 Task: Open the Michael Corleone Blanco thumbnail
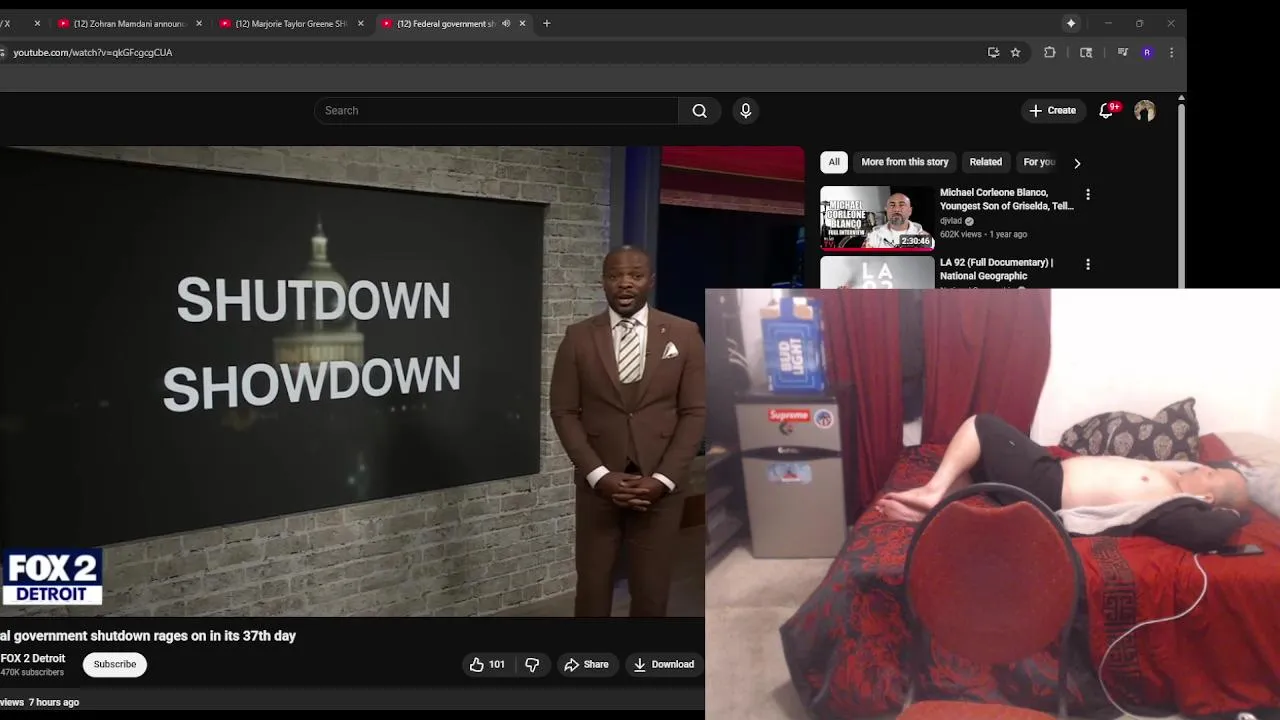877,217
